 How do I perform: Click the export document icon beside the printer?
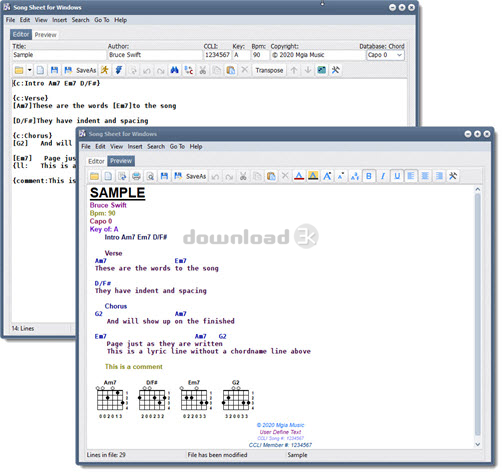(122, 176)
